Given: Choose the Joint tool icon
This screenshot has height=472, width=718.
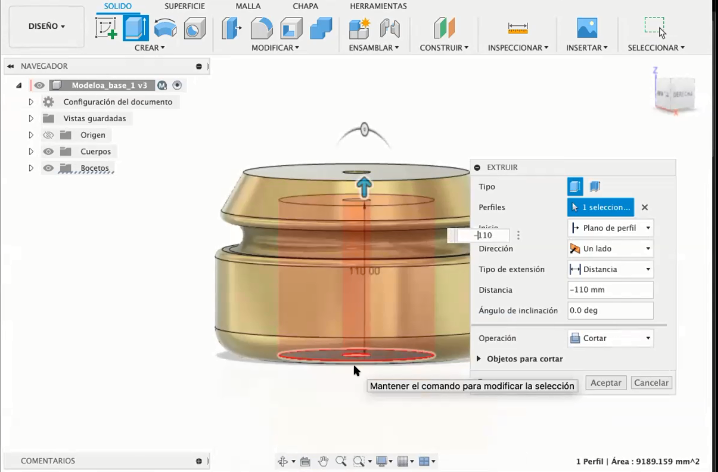Looking at the screenshot, I should (390, 28).
